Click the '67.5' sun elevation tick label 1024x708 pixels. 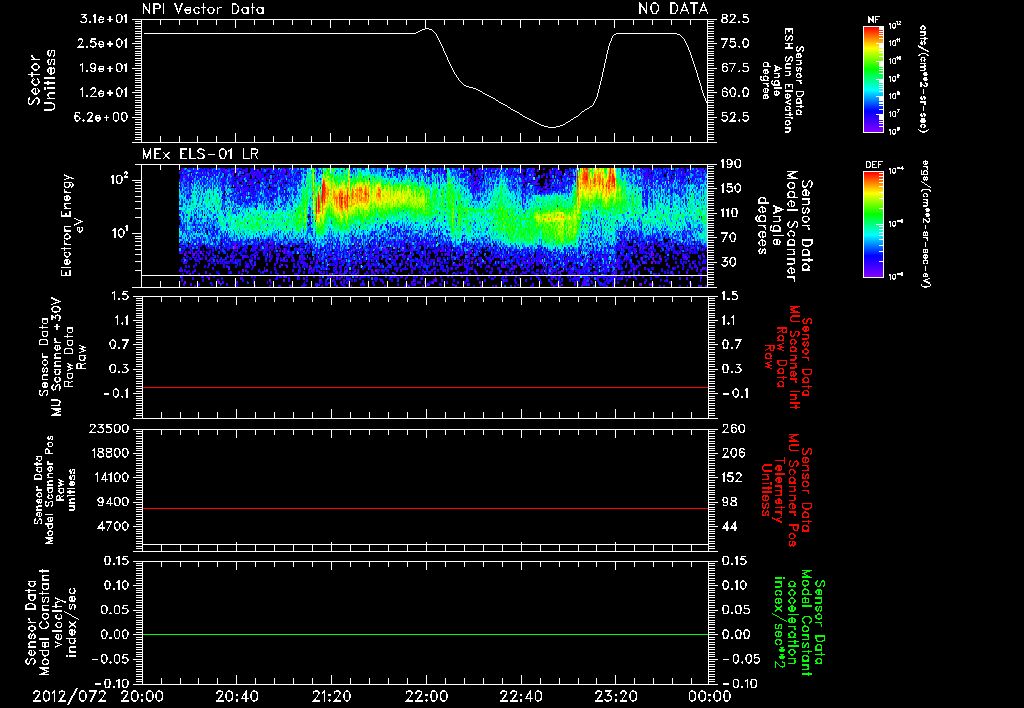(x=735, y=68)
